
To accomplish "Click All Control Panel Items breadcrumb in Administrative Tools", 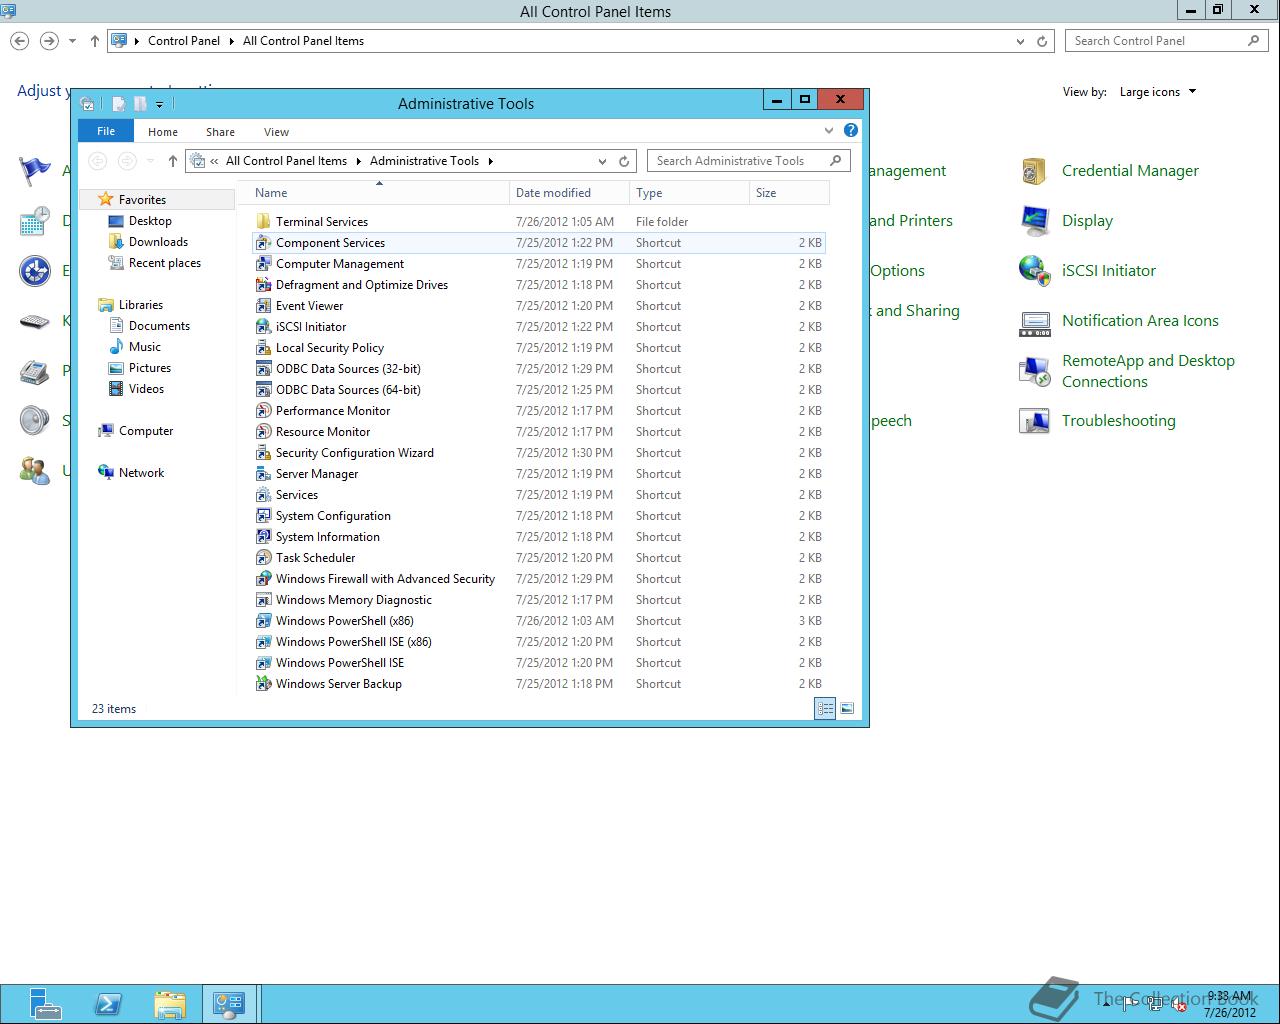I will coord(286,161).
